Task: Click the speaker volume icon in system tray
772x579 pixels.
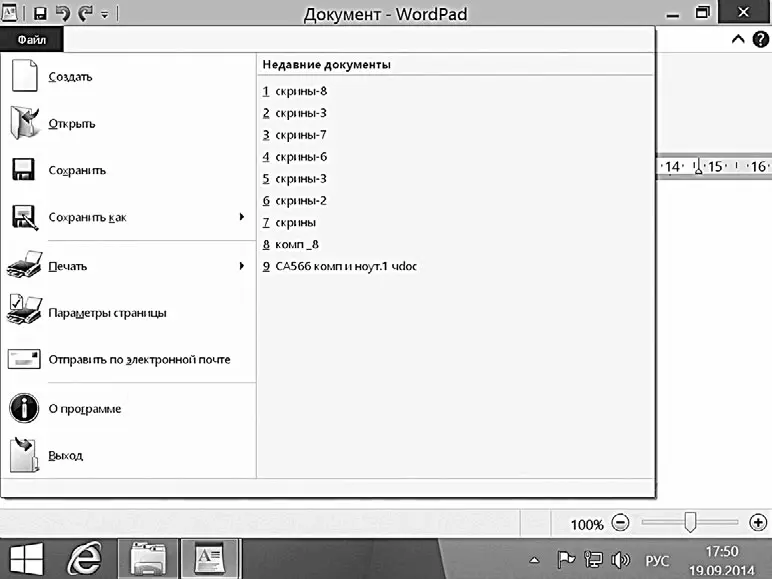Action: coord(620,559)
